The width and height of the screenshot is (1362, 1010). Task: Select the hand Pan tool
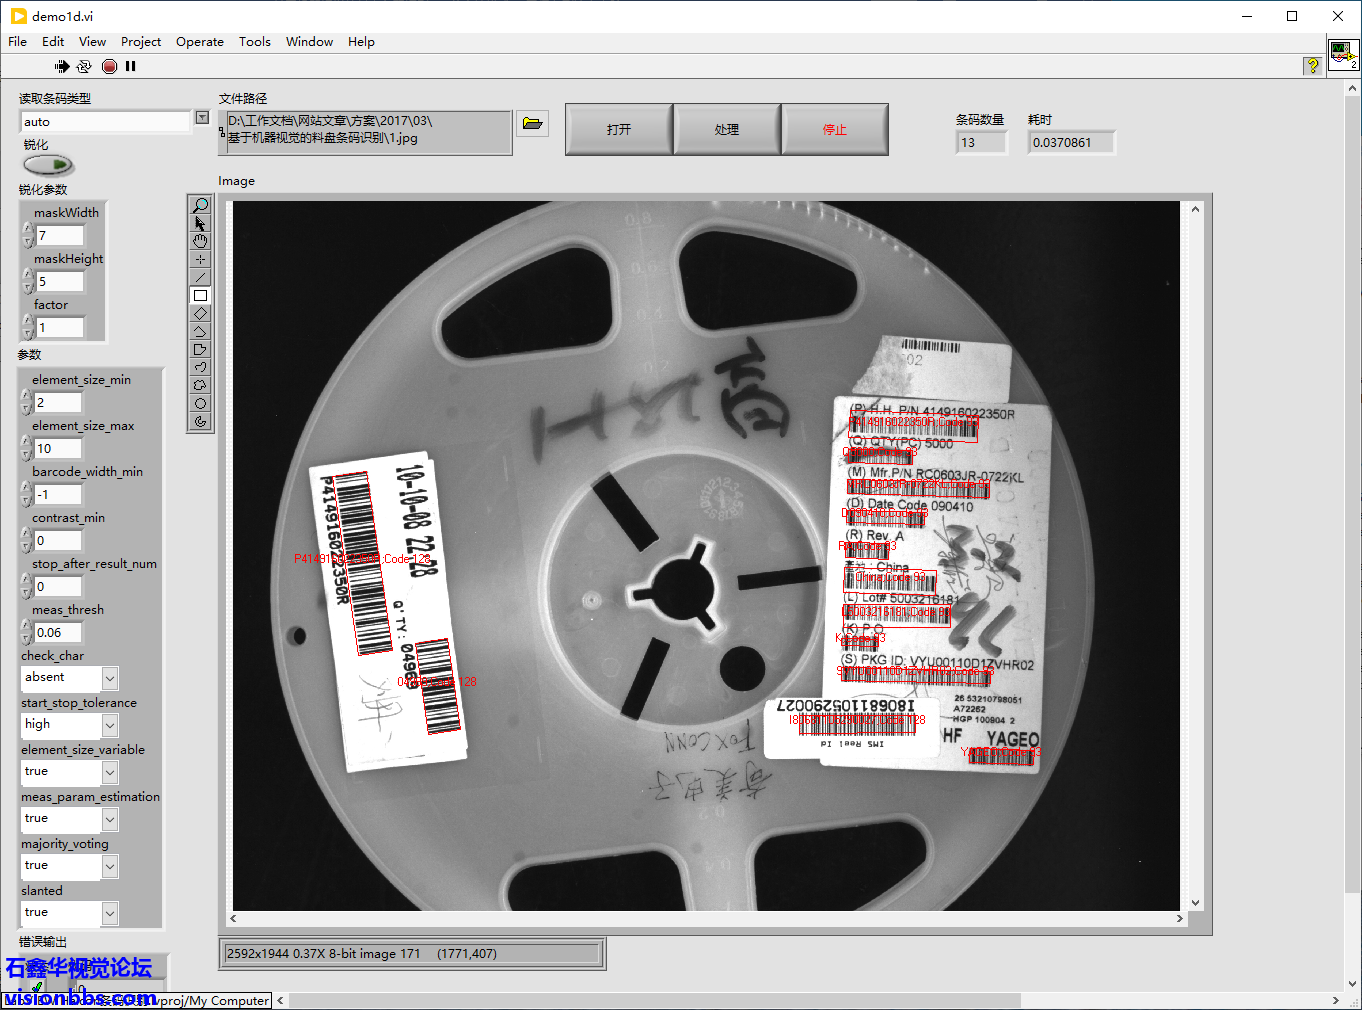pyautogui.click(x=200, y=241)
